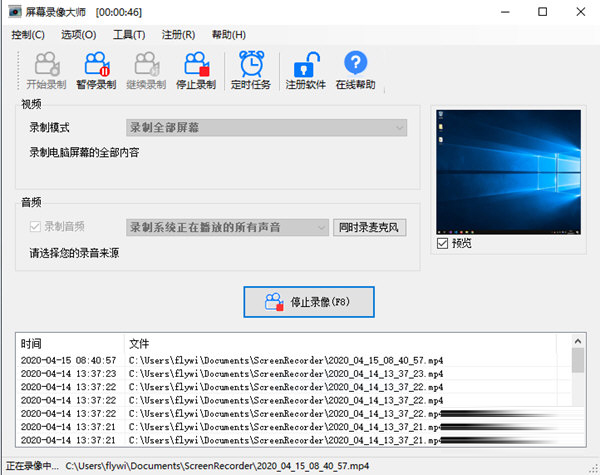Toggle the 预览 checkbox

442,243
